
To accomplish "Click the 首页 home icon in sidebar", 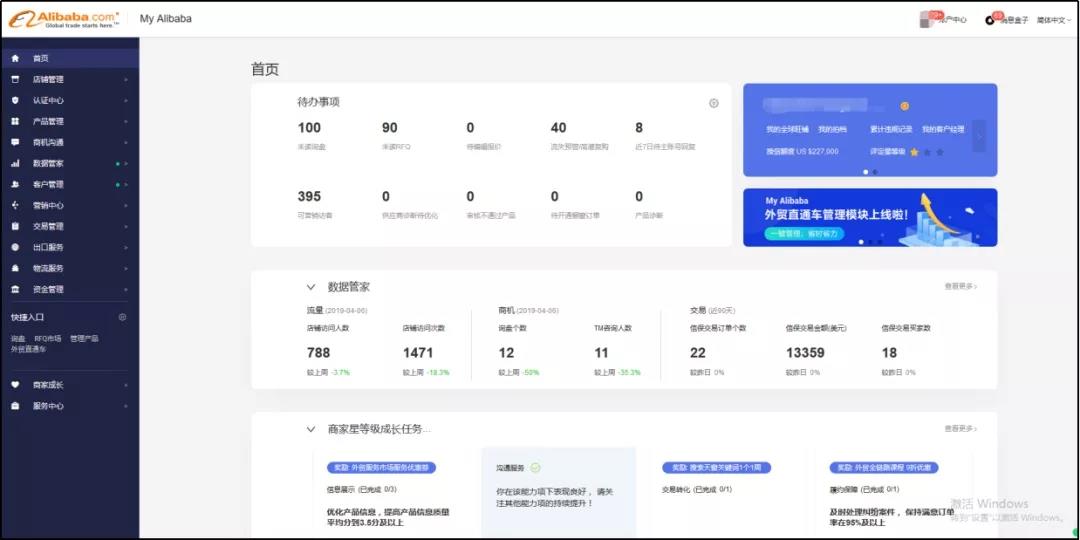I will pyautogui.click(x=15, y=58).
